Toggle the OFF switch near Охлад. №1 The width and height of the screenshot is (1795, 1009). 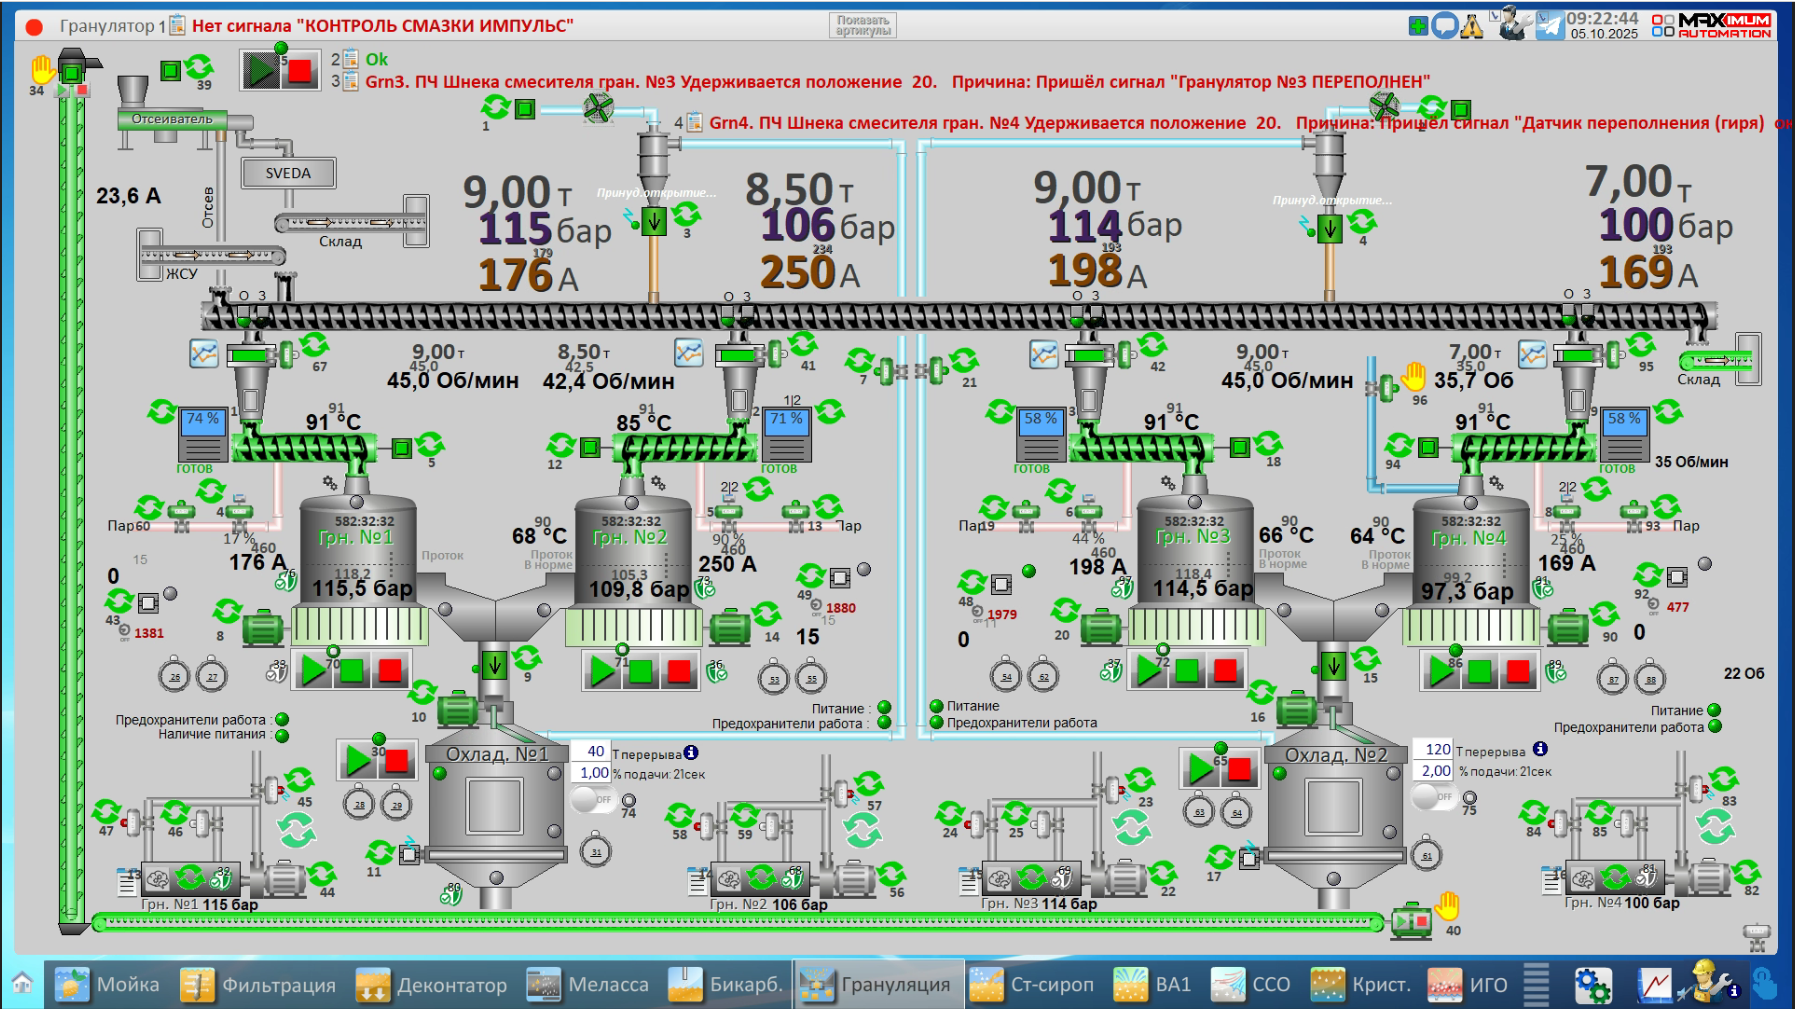point(591,800)
